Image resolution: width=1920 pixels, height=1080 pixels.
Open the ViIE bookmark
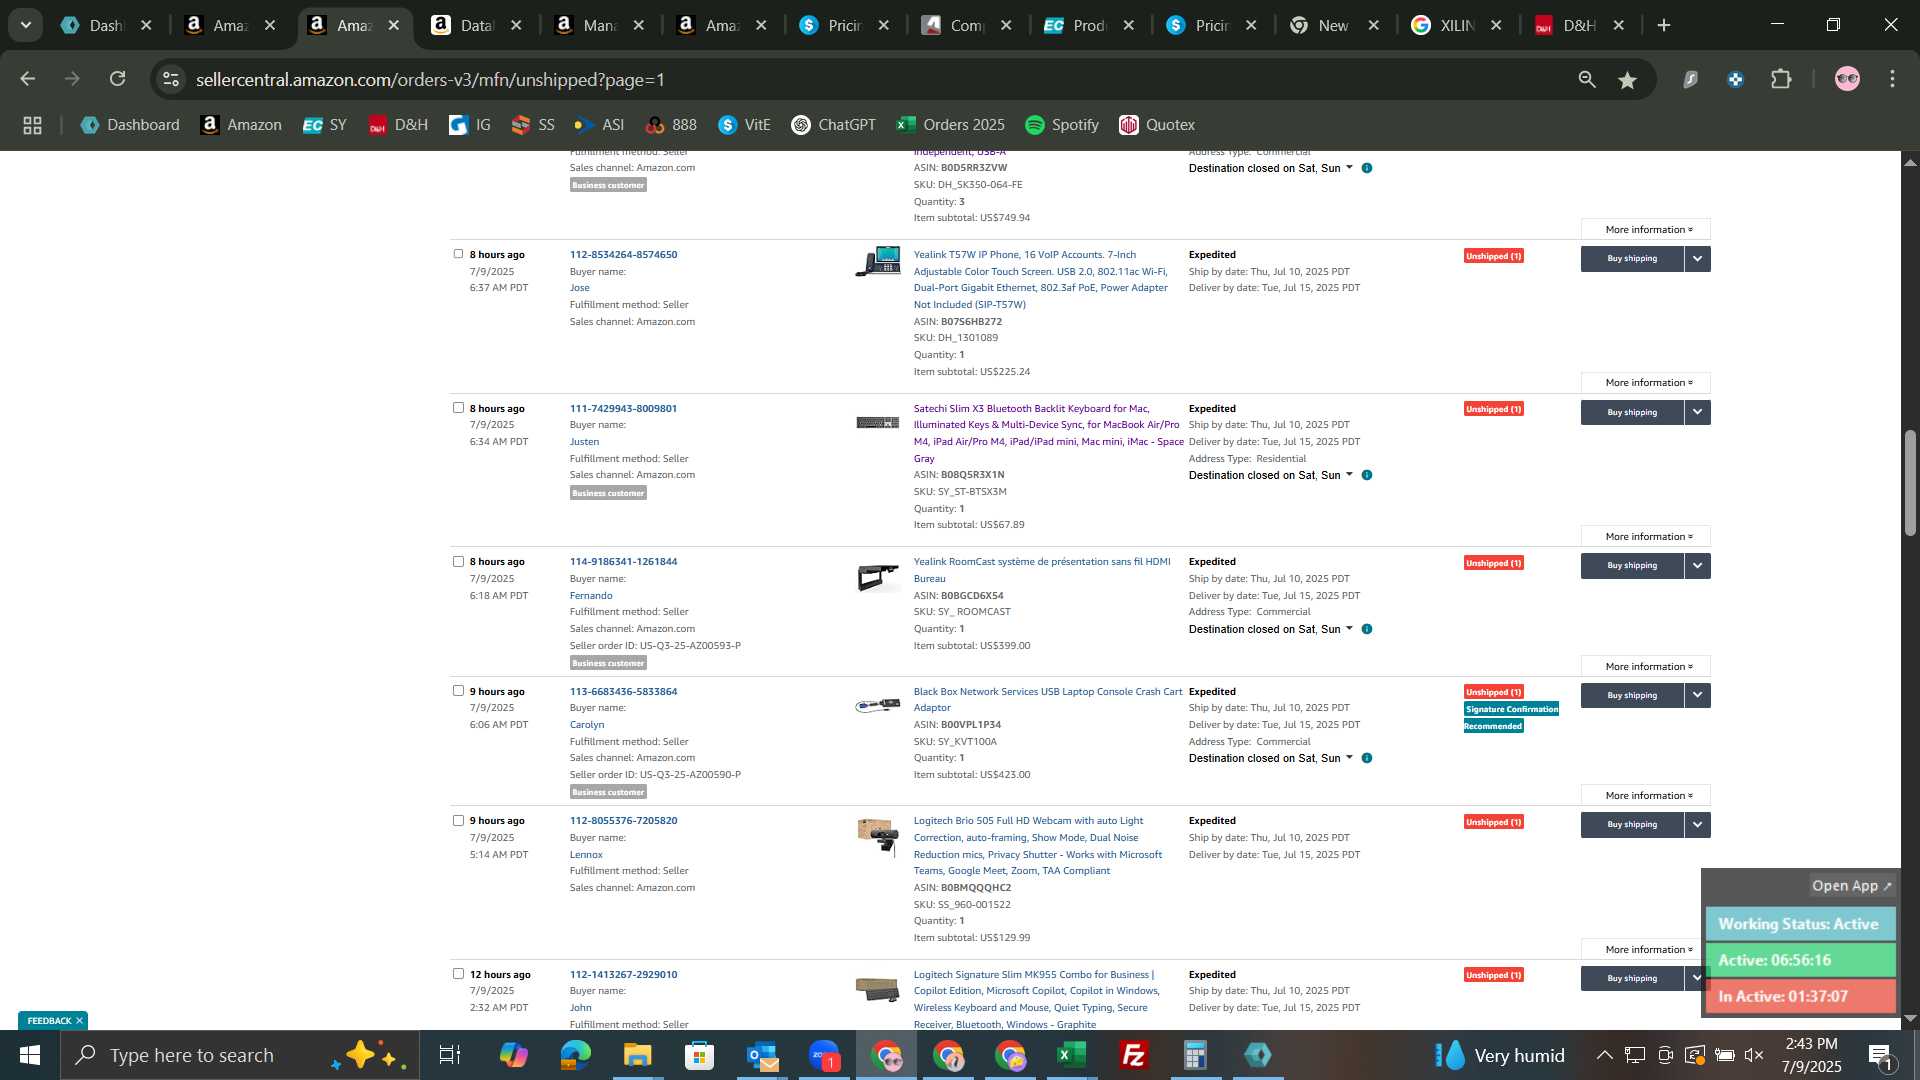click(x=744, y=125)
